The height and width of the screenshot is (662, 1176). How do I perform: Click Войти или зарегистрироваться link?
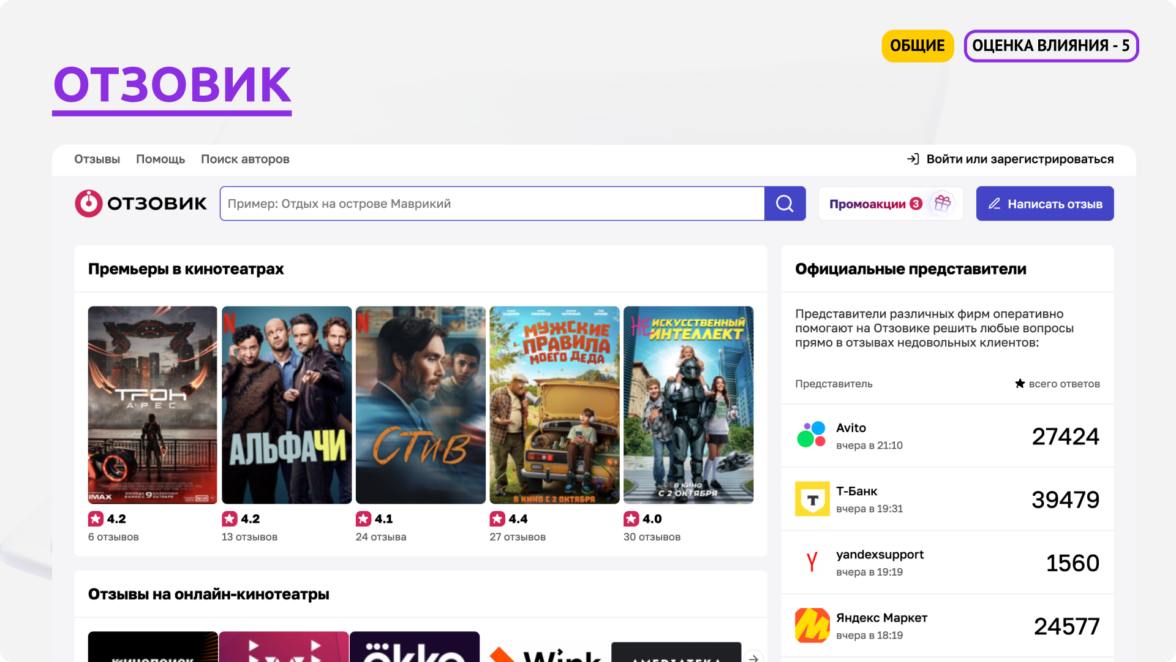coord(1019,159)
